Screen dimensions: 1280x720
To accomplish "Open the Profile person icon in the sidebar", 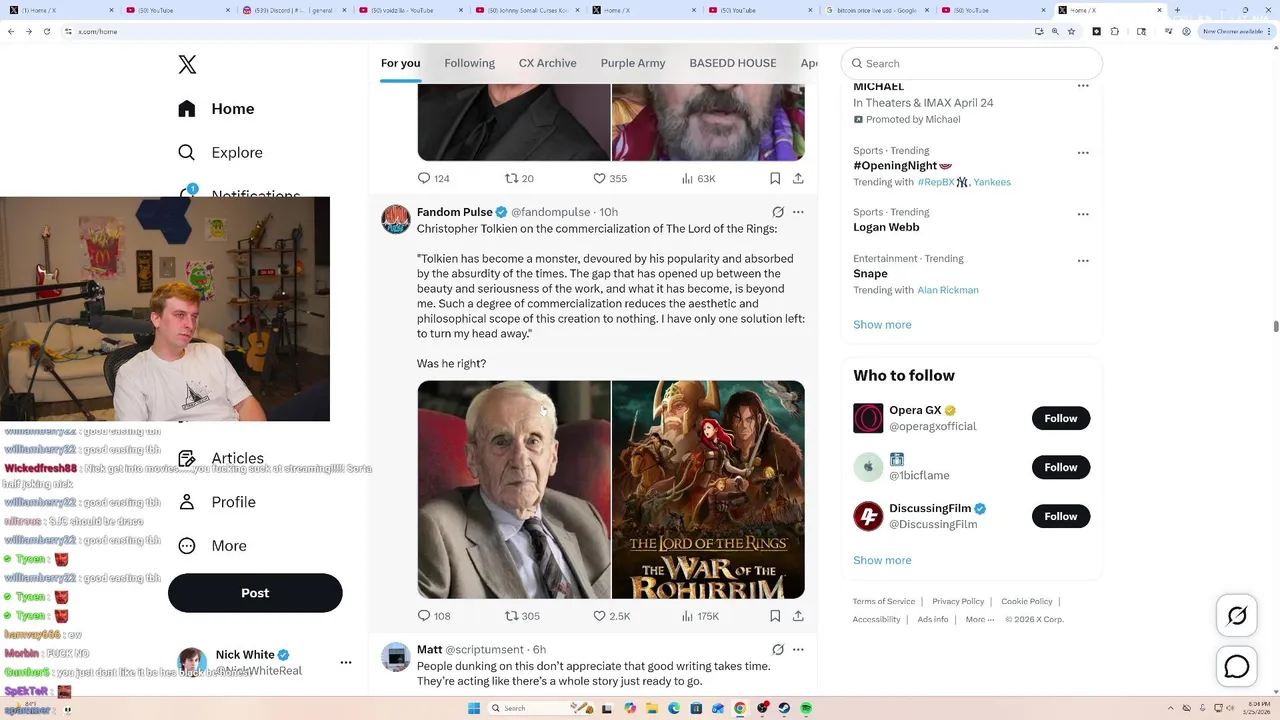I will tap(187, 502).
